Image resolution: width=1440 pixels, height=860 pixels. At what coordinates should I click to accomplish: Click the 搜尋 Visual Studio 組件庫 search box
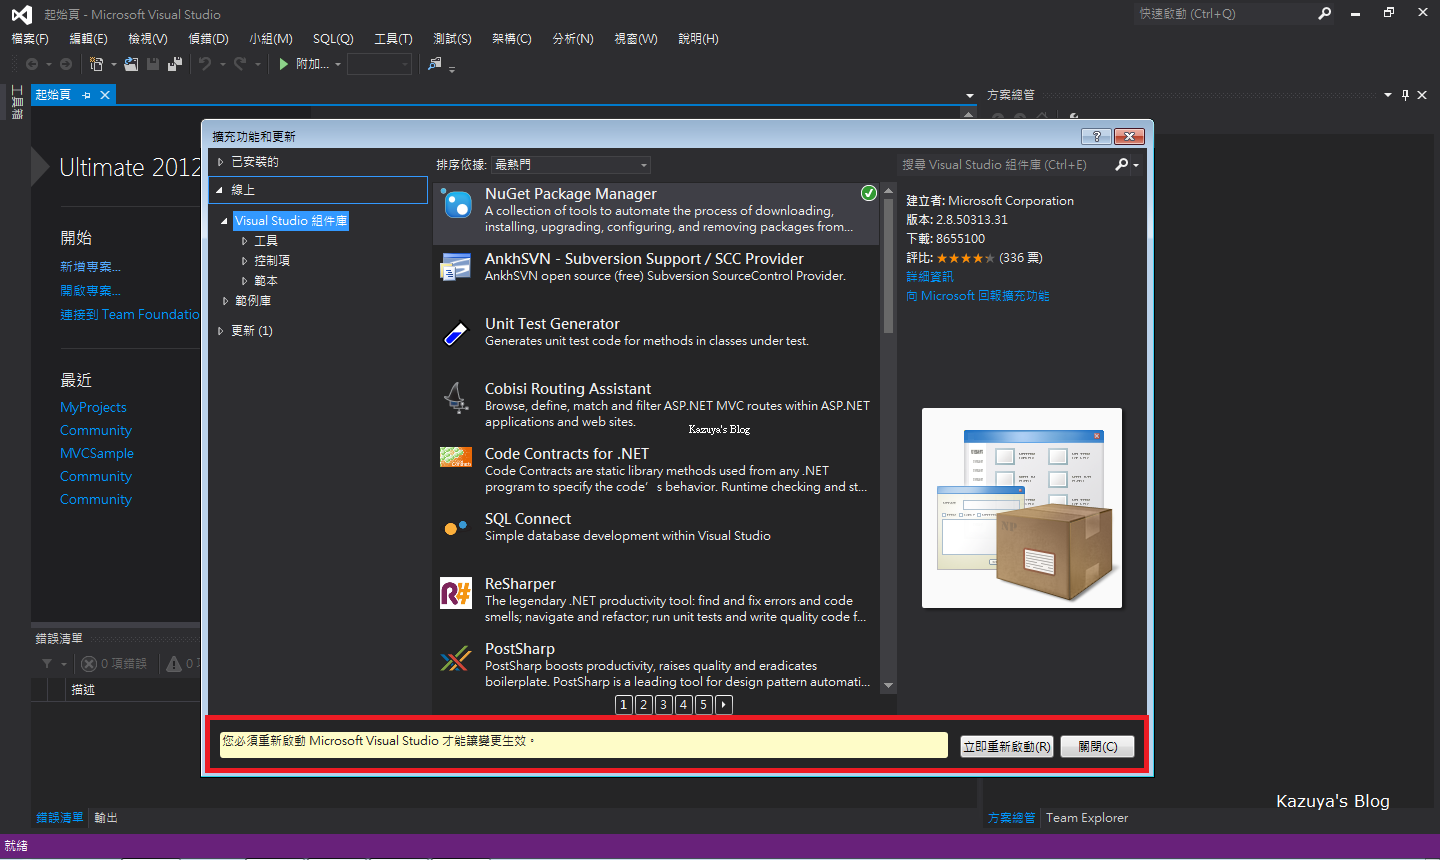1003,165
